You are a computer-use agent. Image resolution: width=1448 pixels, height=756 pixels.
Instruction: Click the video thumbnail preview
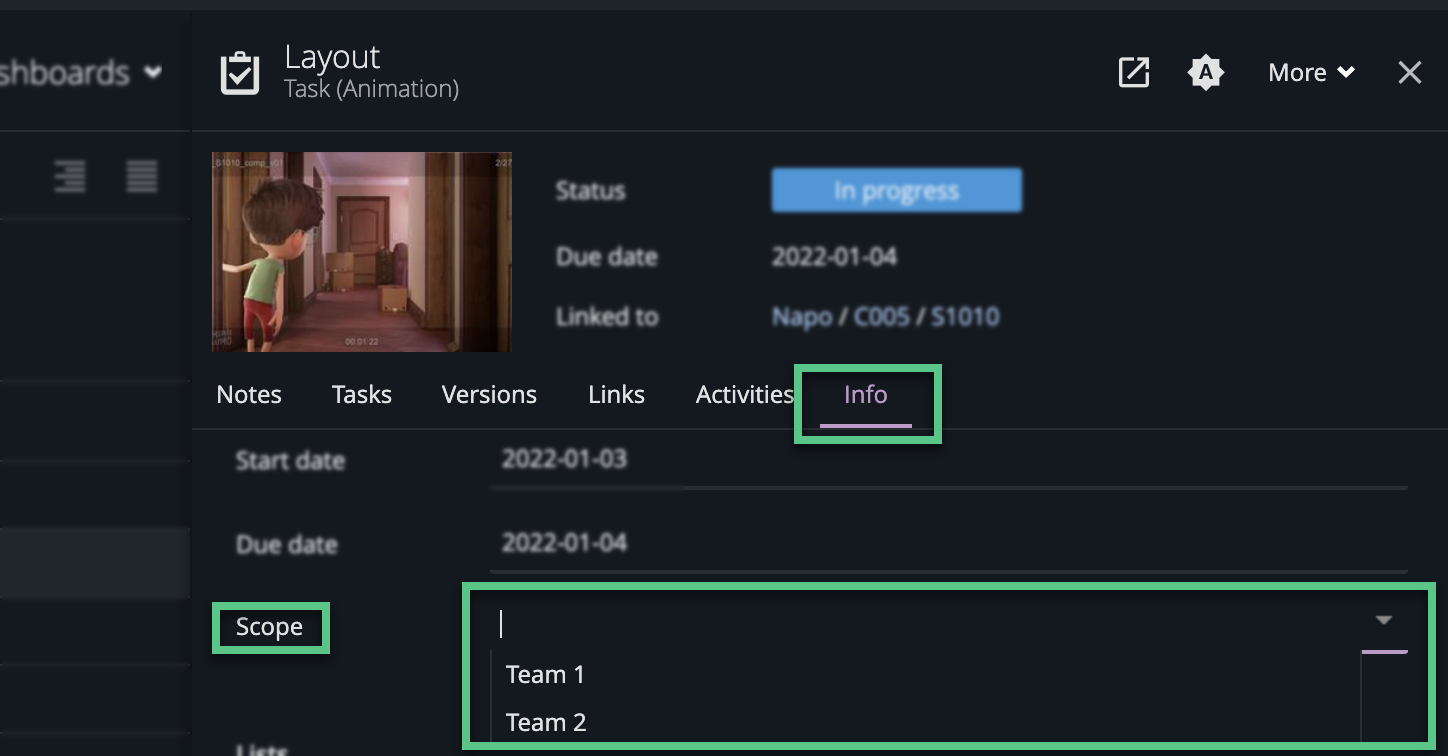coord(361,251)
